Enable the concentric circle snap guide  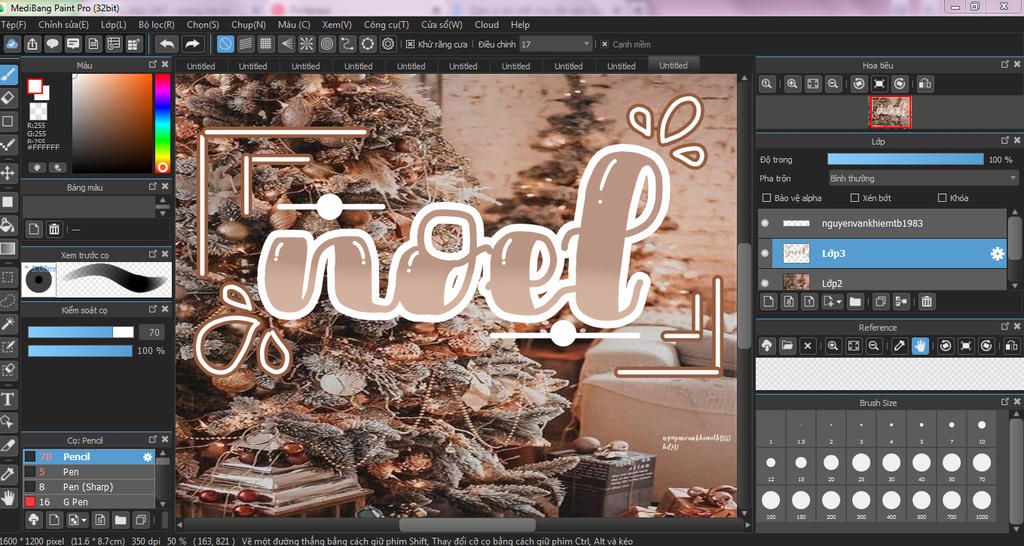pyautogui.click(x=327, y=44)
